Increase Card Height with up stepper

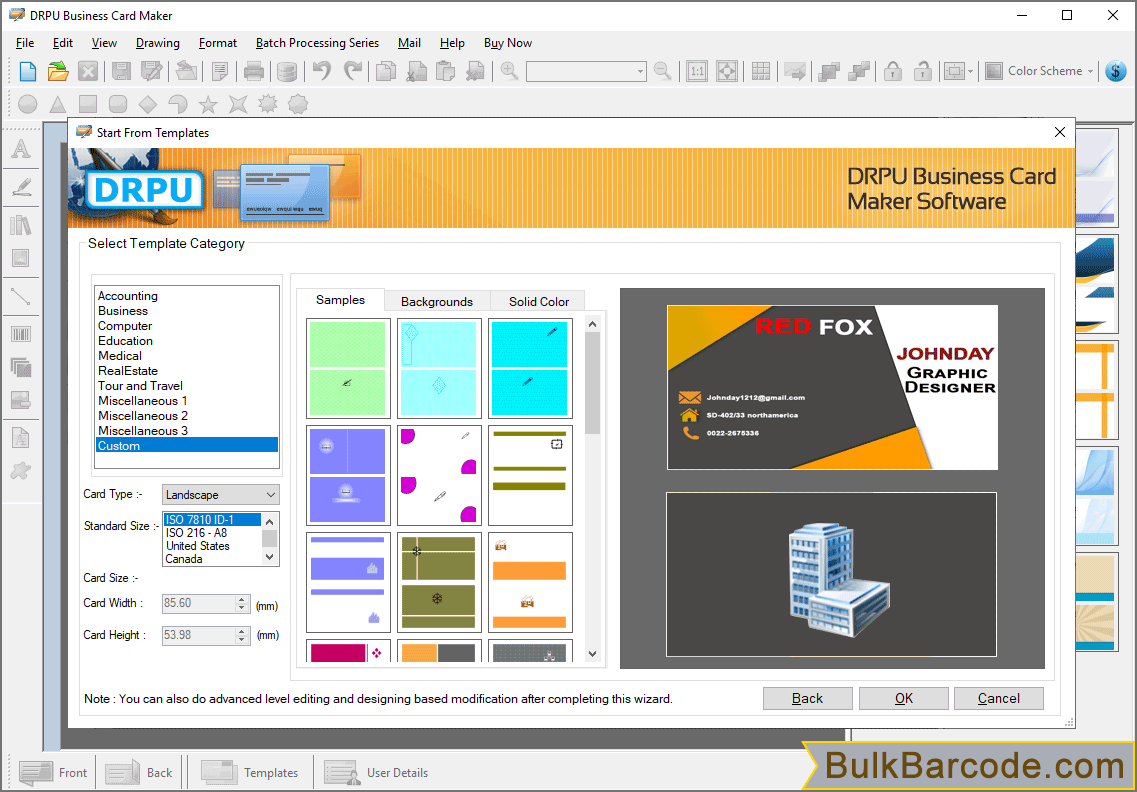[242, 630]
